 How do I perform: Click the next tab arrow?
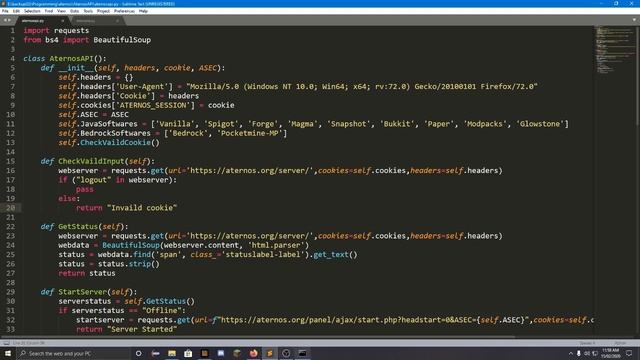point(9,20)
